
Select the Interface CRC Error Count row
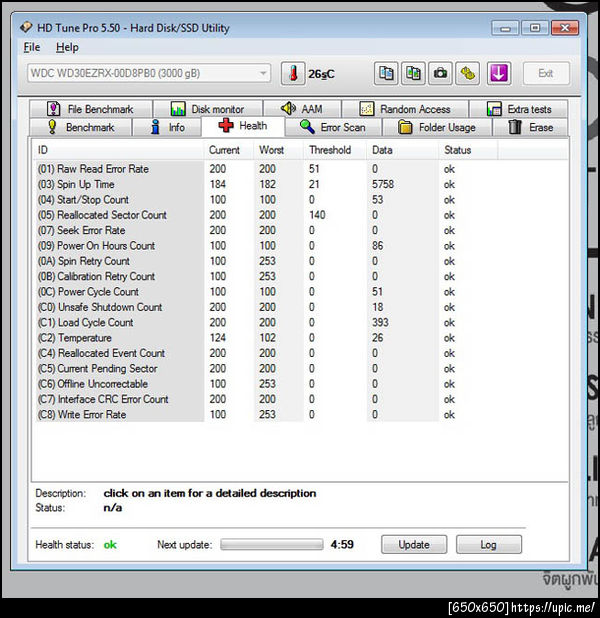(266, 399)
